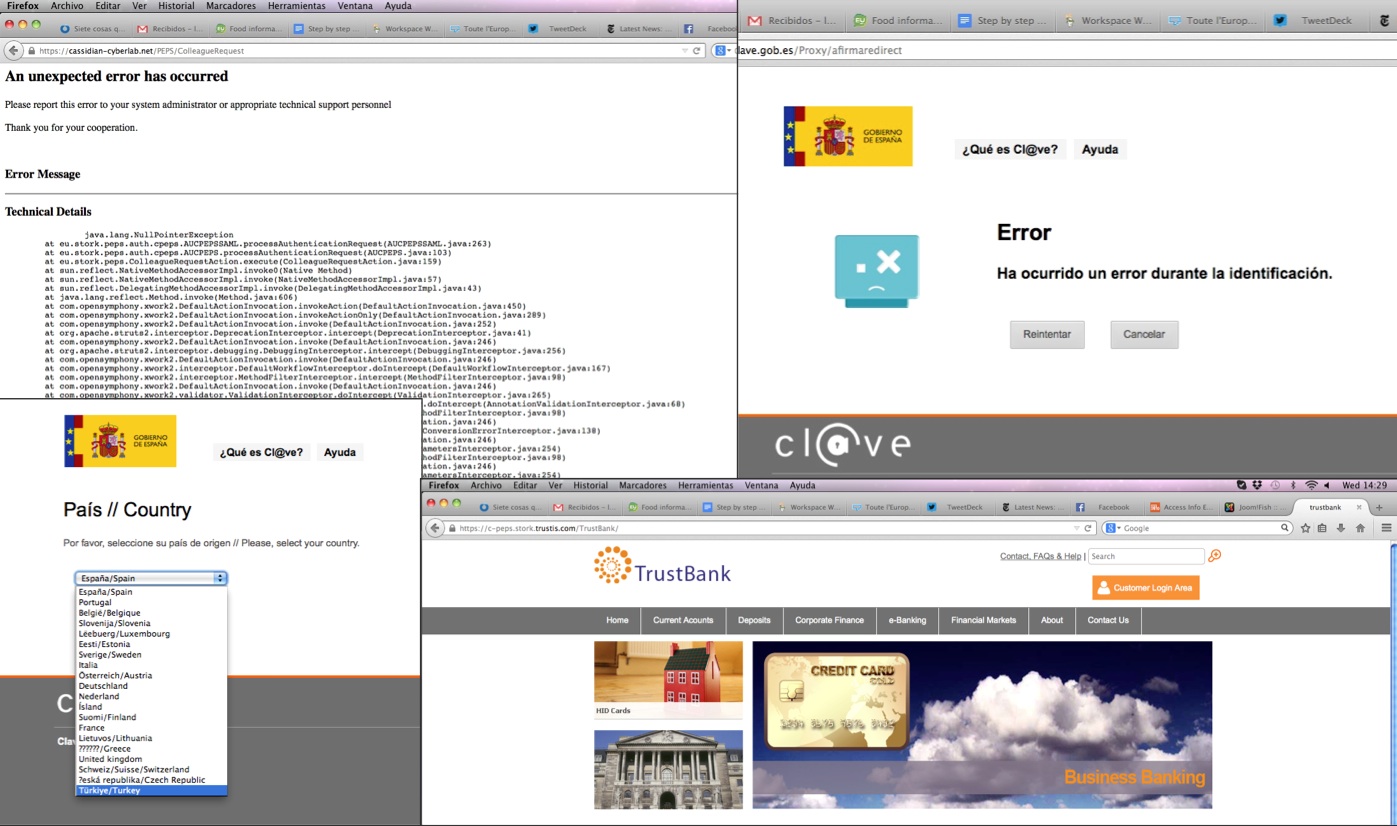Open e-Banking in TrustBank navigation
This screenshot has width=1397, height=826.
907,620
